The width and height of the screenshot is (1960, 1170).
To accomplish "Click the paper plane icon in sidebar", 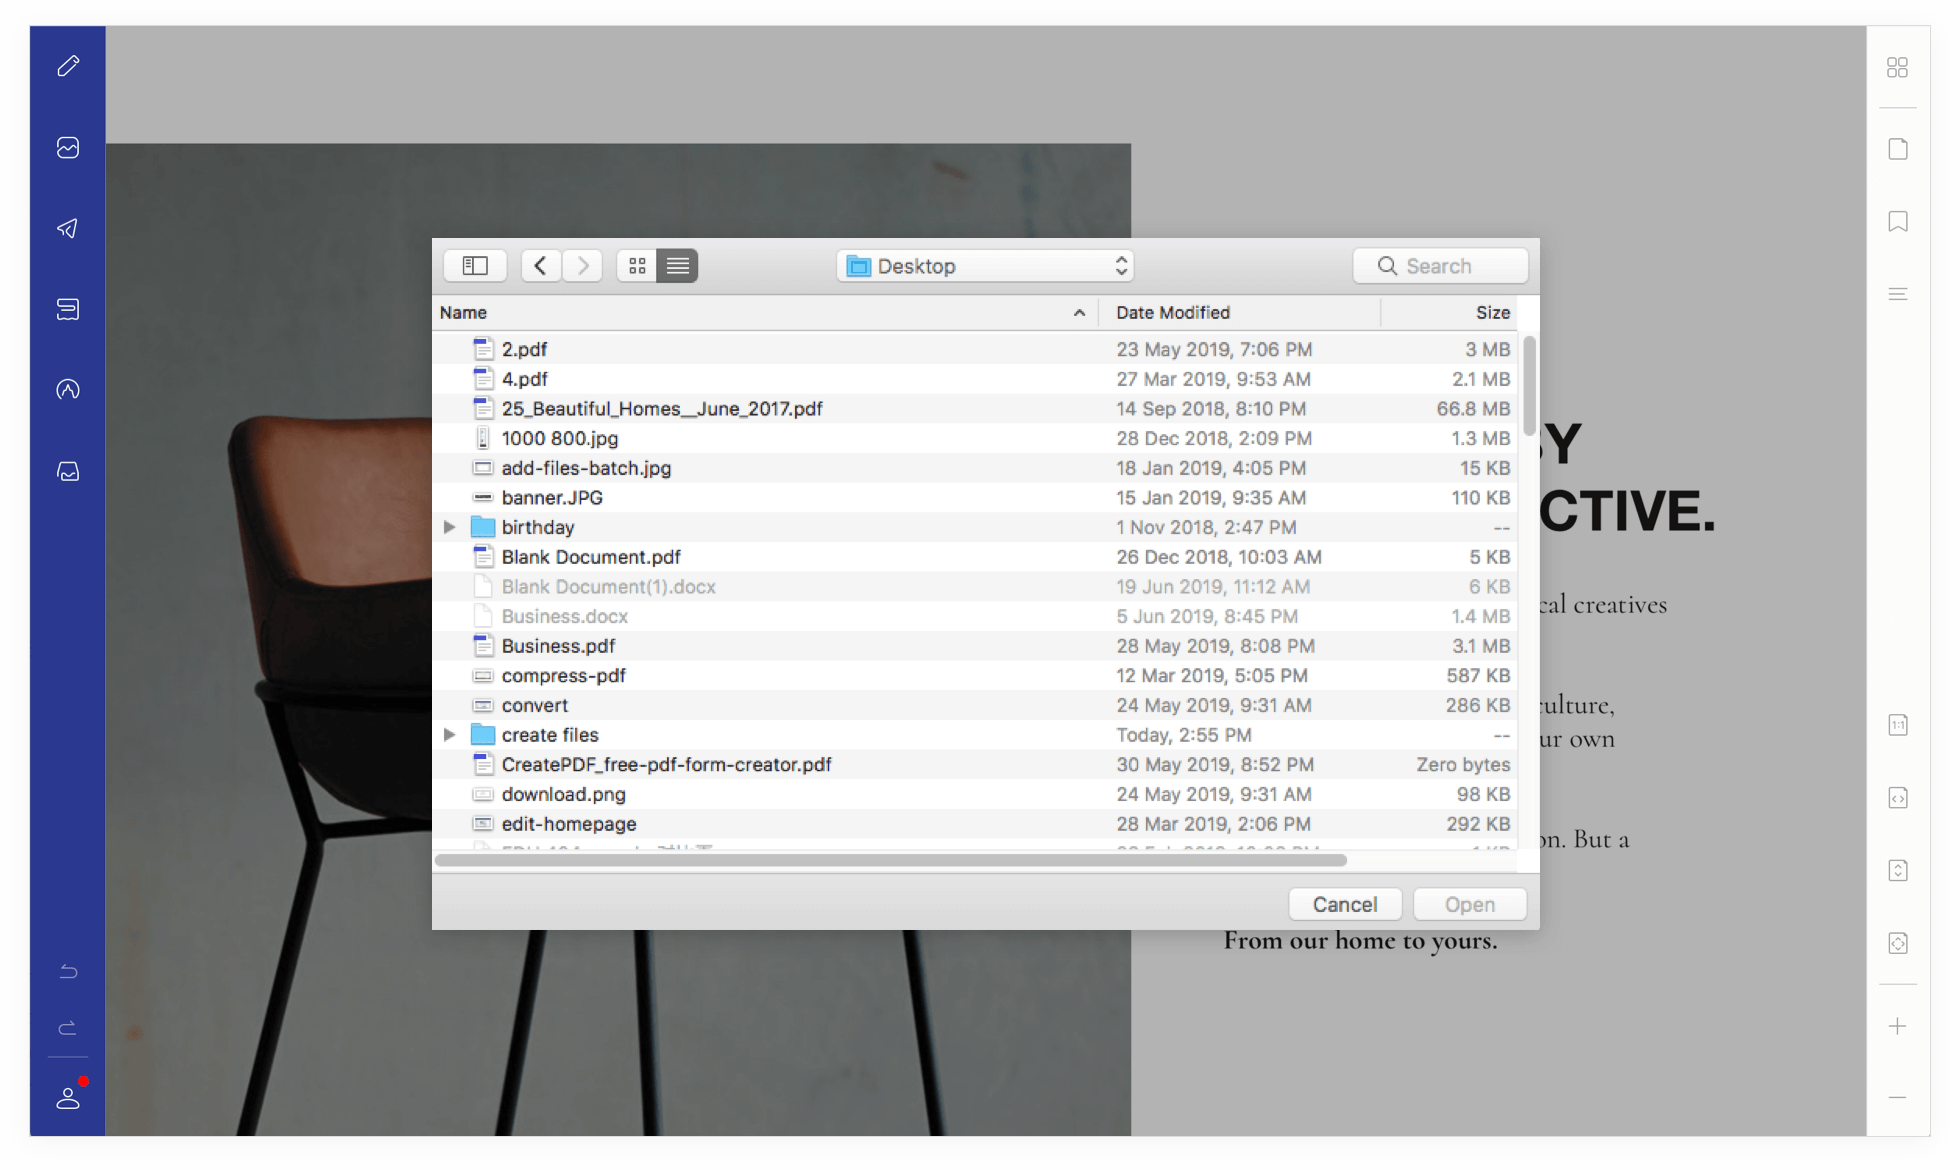I will tap(68, 229).
